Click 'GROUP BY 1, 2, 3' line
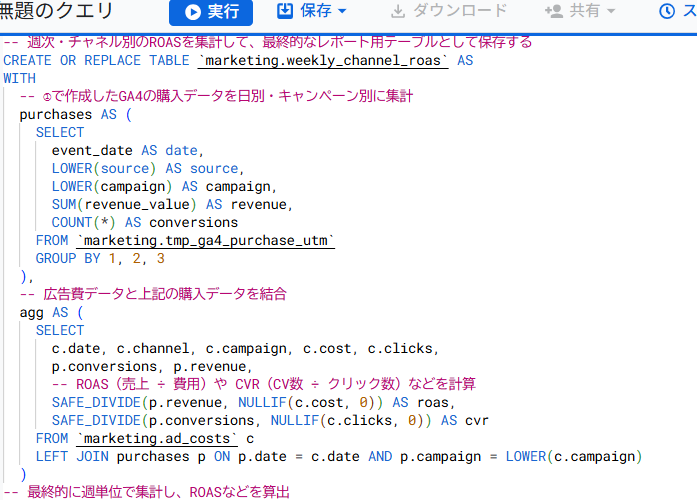 [100, 258]
